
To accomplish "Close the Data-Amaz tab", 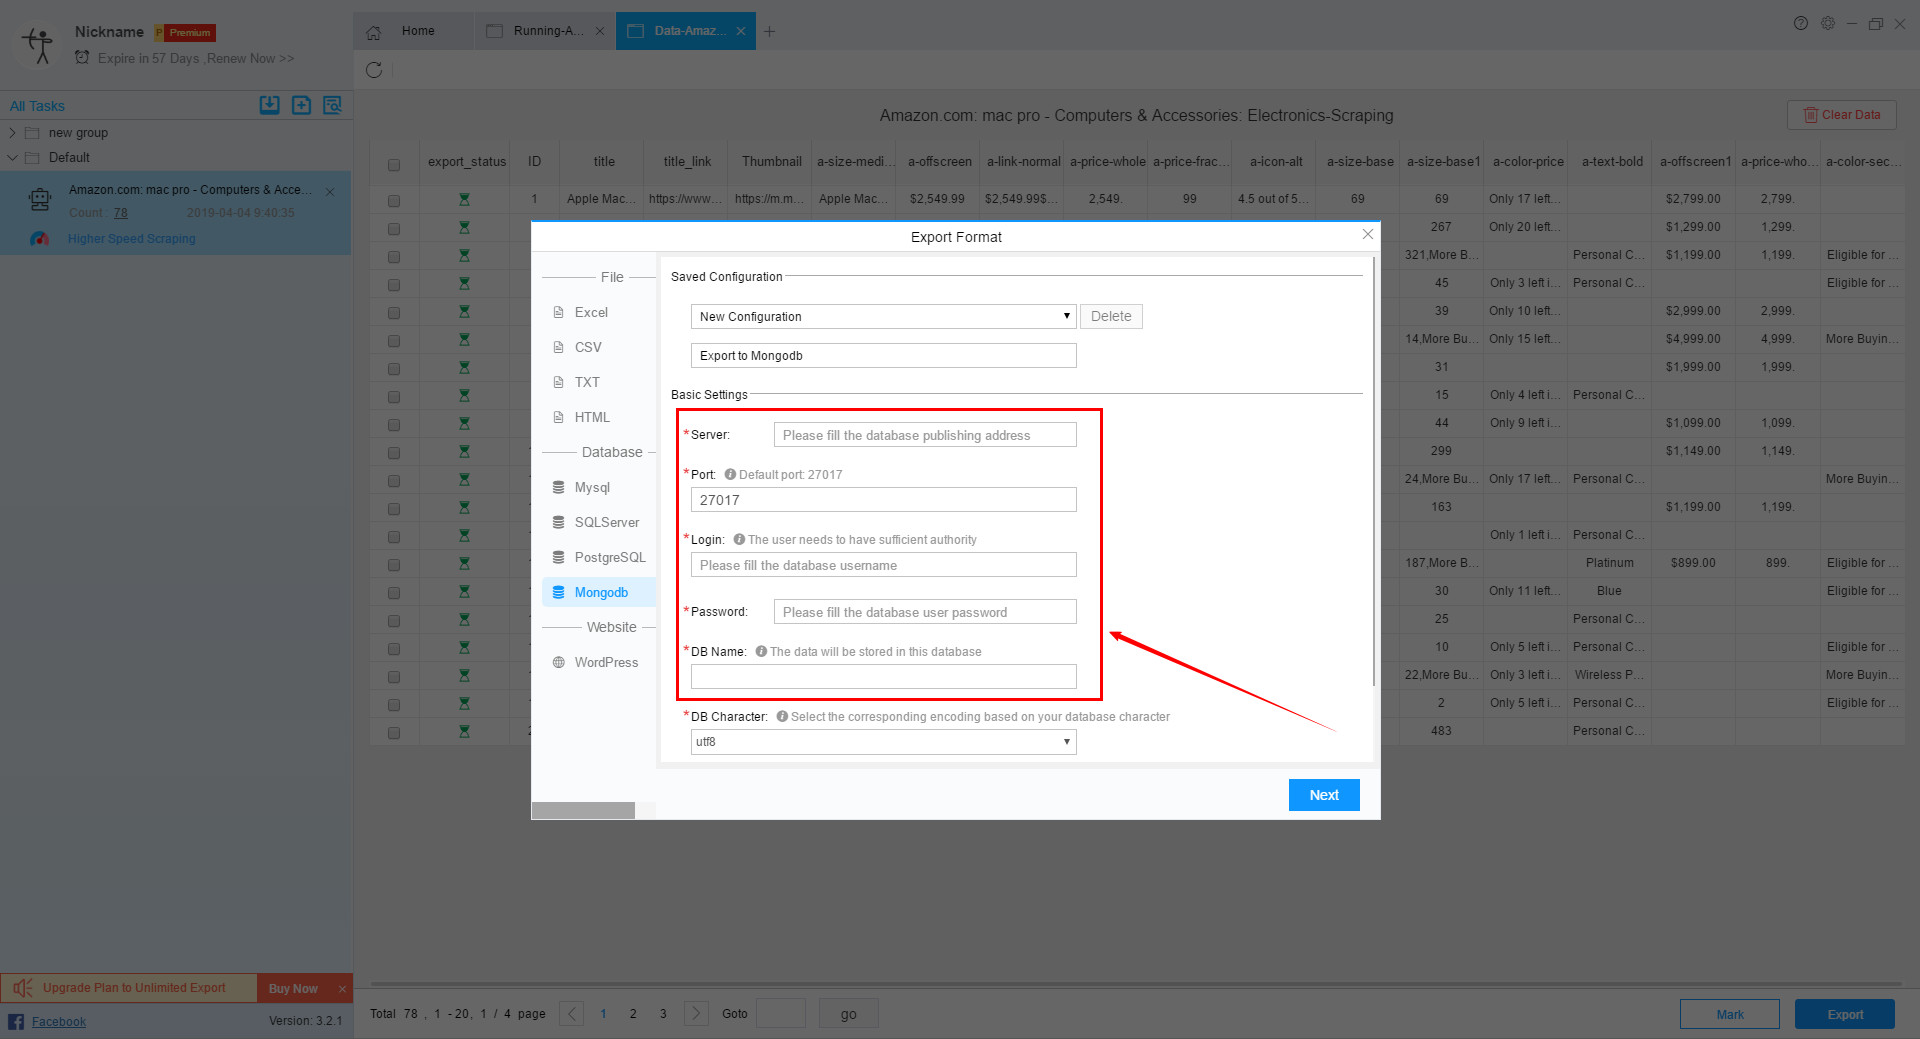I will tap(741, 31).
